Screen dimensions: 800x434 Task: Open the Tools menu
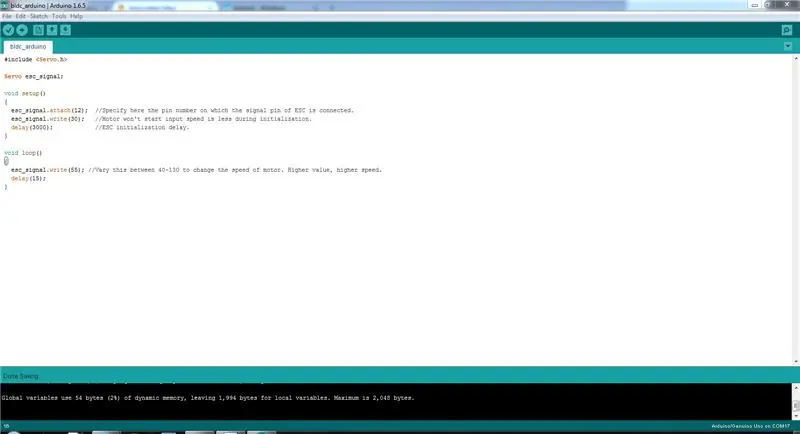coord(59,16)
